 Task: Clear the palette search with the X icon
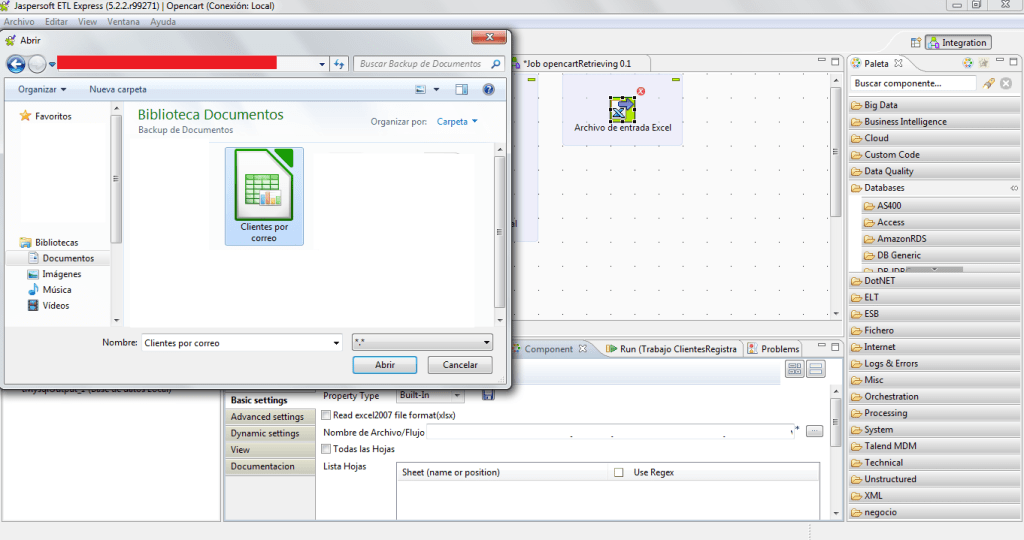point(1006,84)
